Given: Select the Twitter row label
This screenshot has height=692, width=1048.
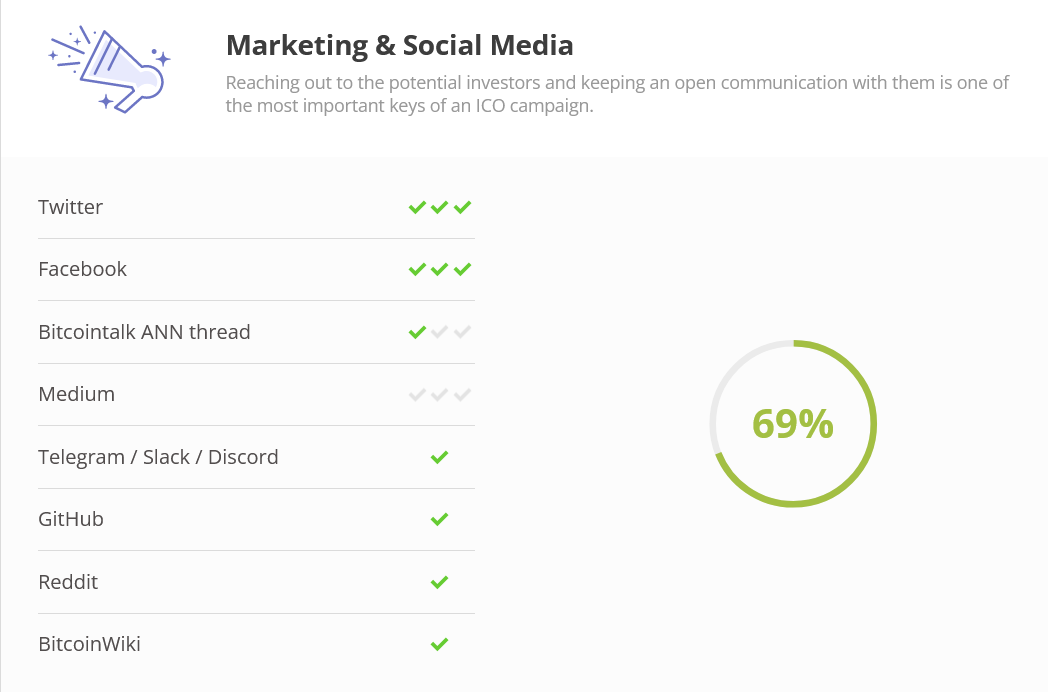Looking at the screenshot, I should 70,207.
